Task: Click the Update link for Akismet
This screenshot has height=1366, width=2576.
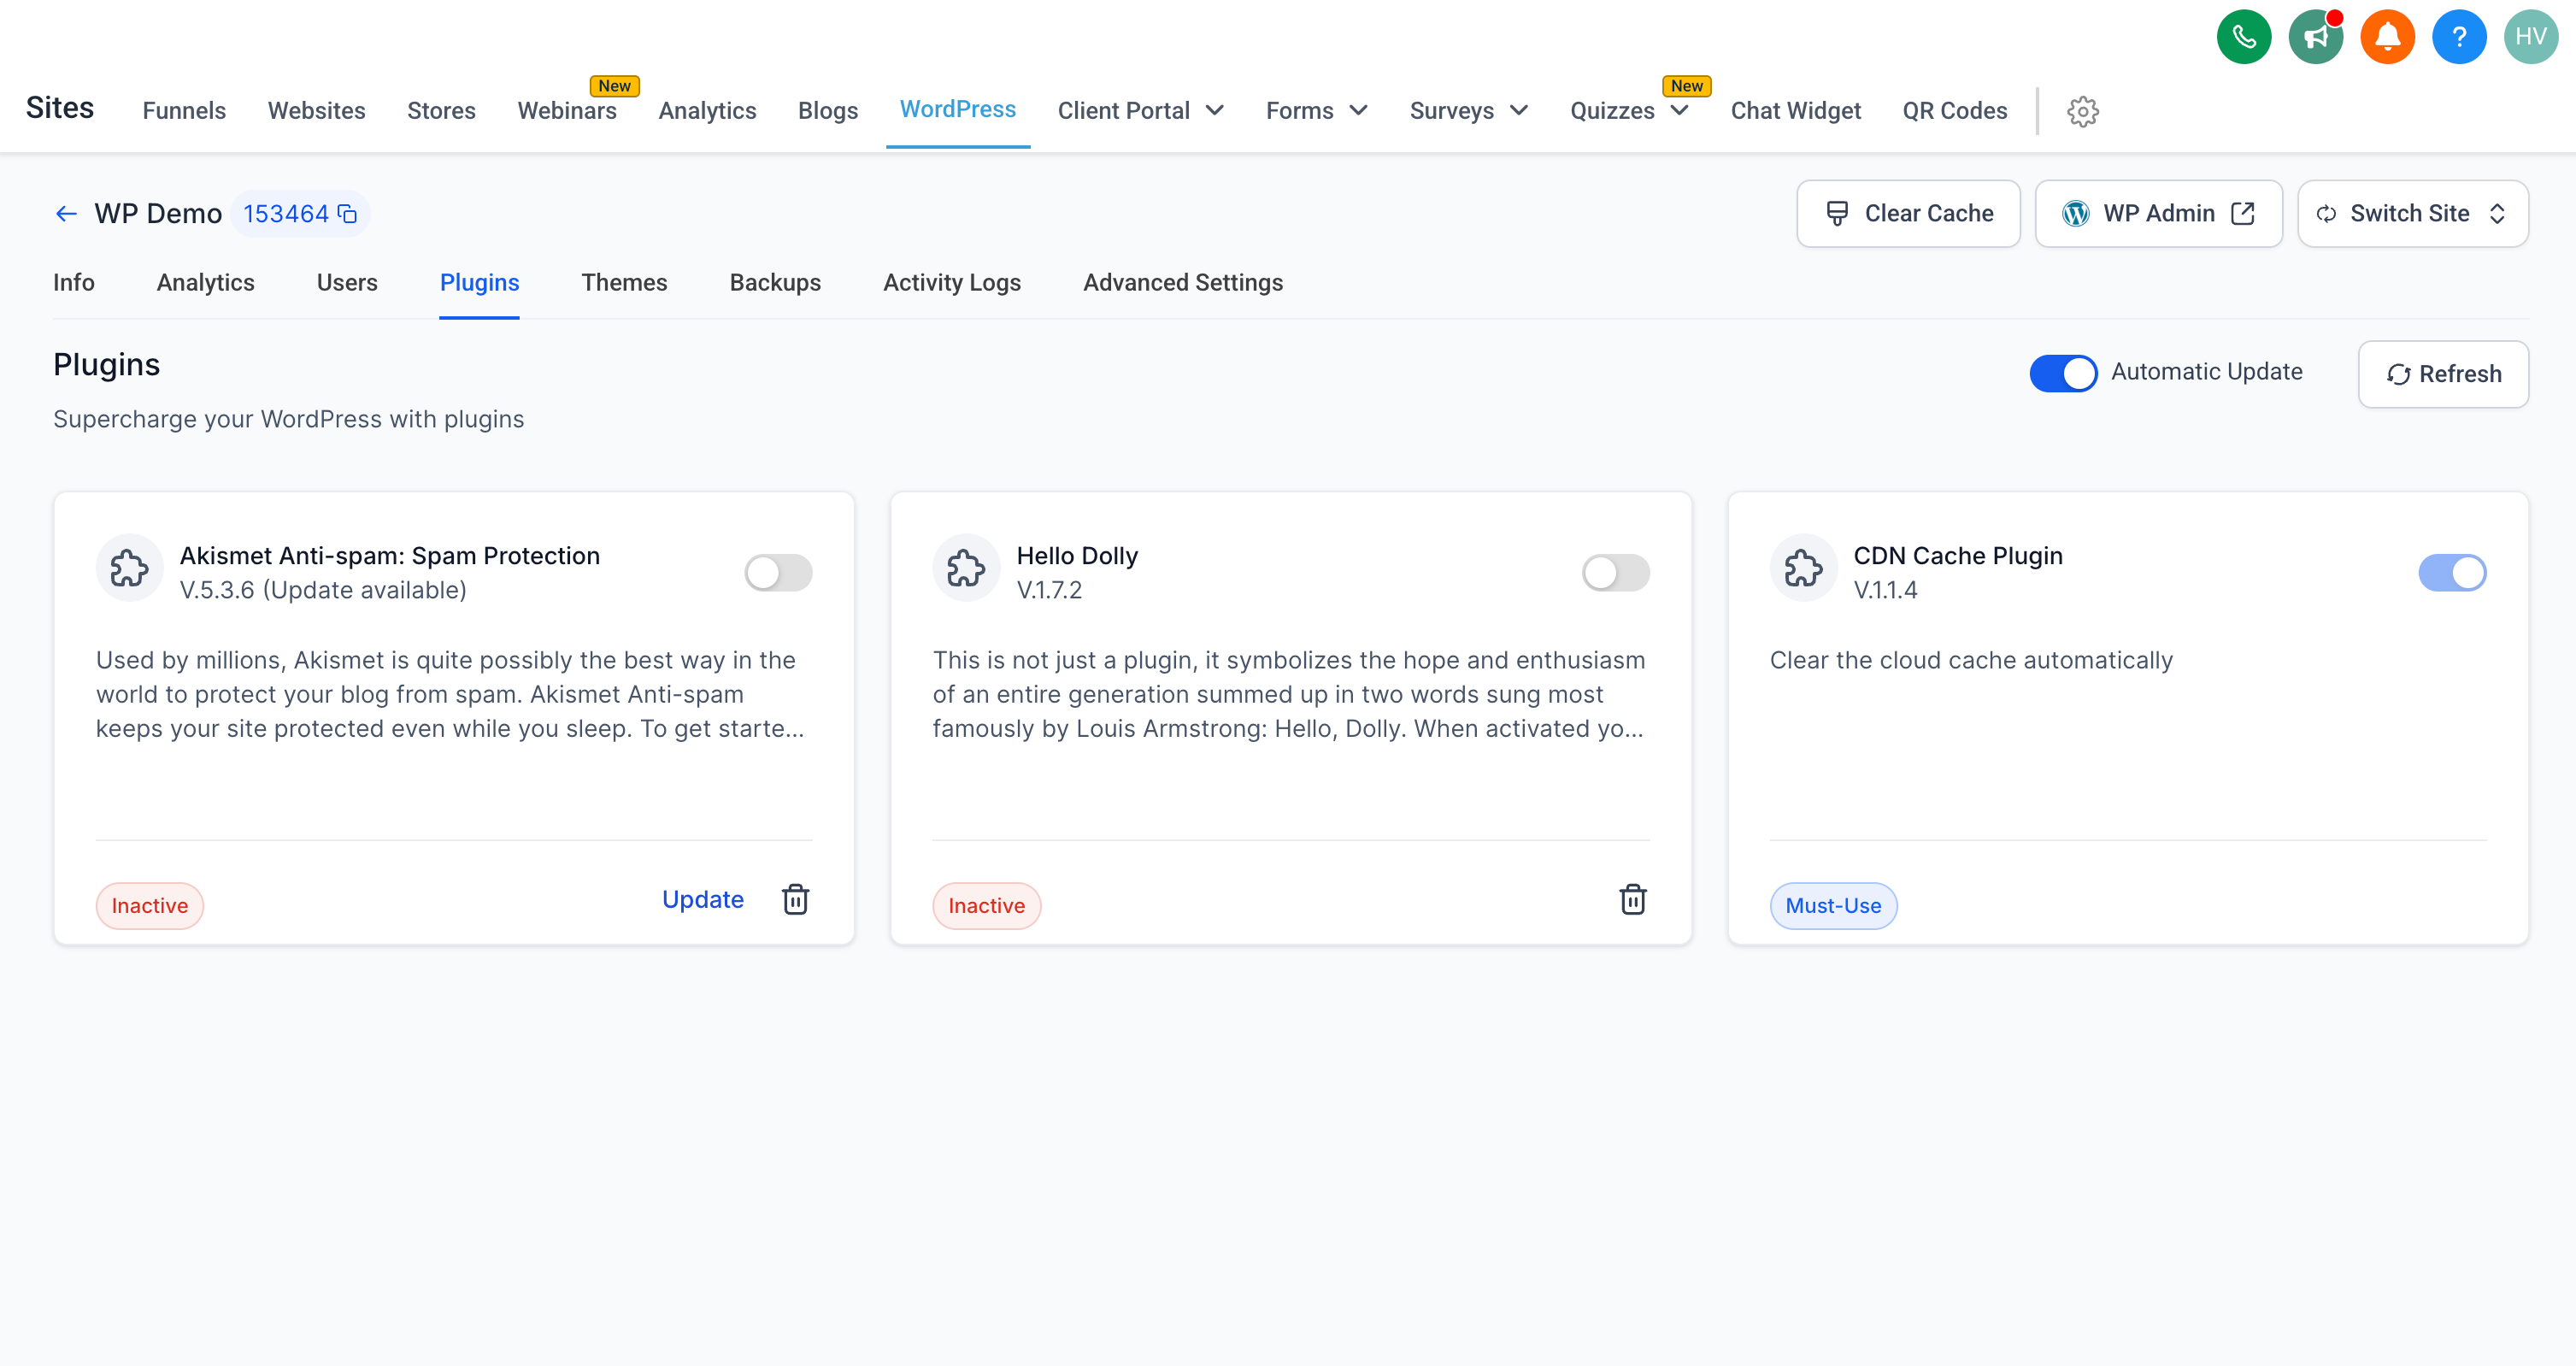Action: click(x=702, y=899)
